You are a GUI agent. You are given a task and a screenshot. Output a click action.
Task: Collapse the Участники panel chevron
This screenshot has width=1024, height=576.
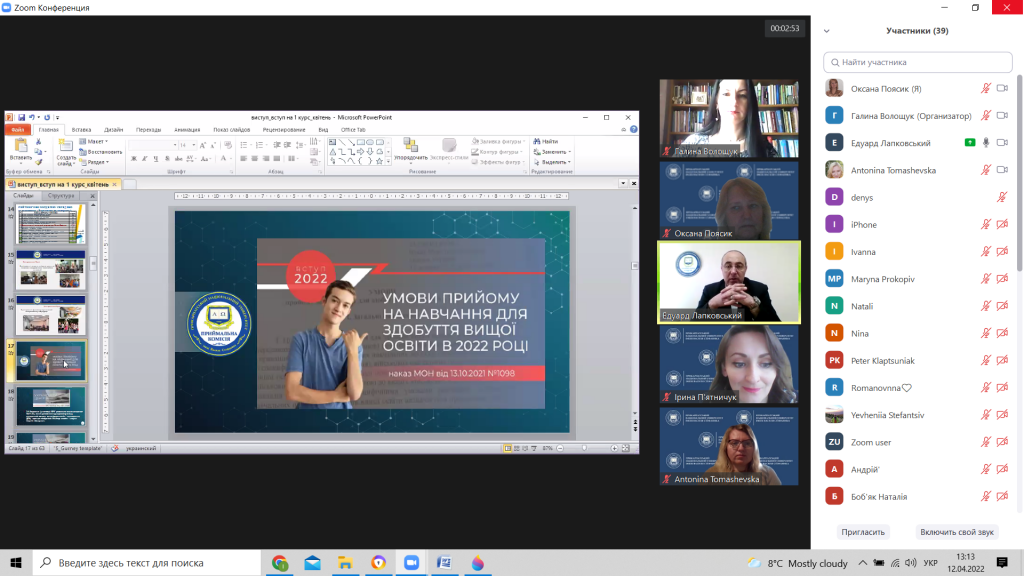click(x=827, y=31)
